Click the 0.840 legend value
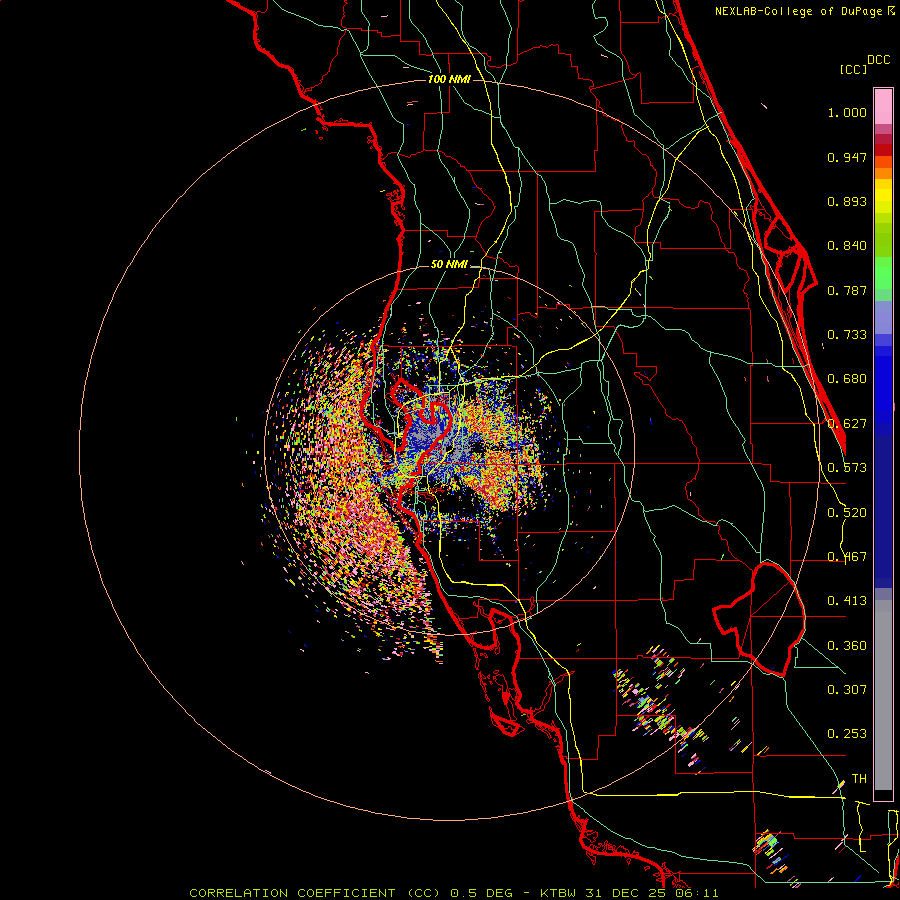Screen dimensions: 900x900 coord(847,246)
